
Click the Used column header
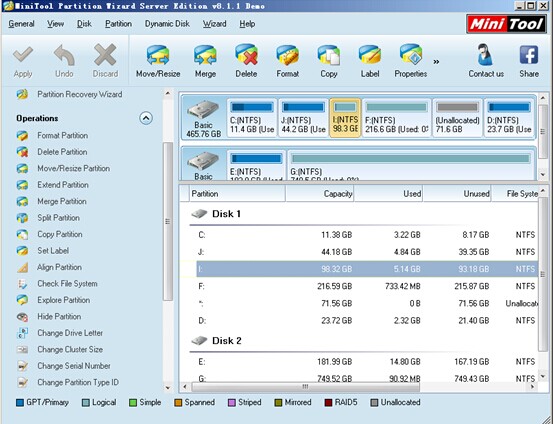[x=389, y=194]
